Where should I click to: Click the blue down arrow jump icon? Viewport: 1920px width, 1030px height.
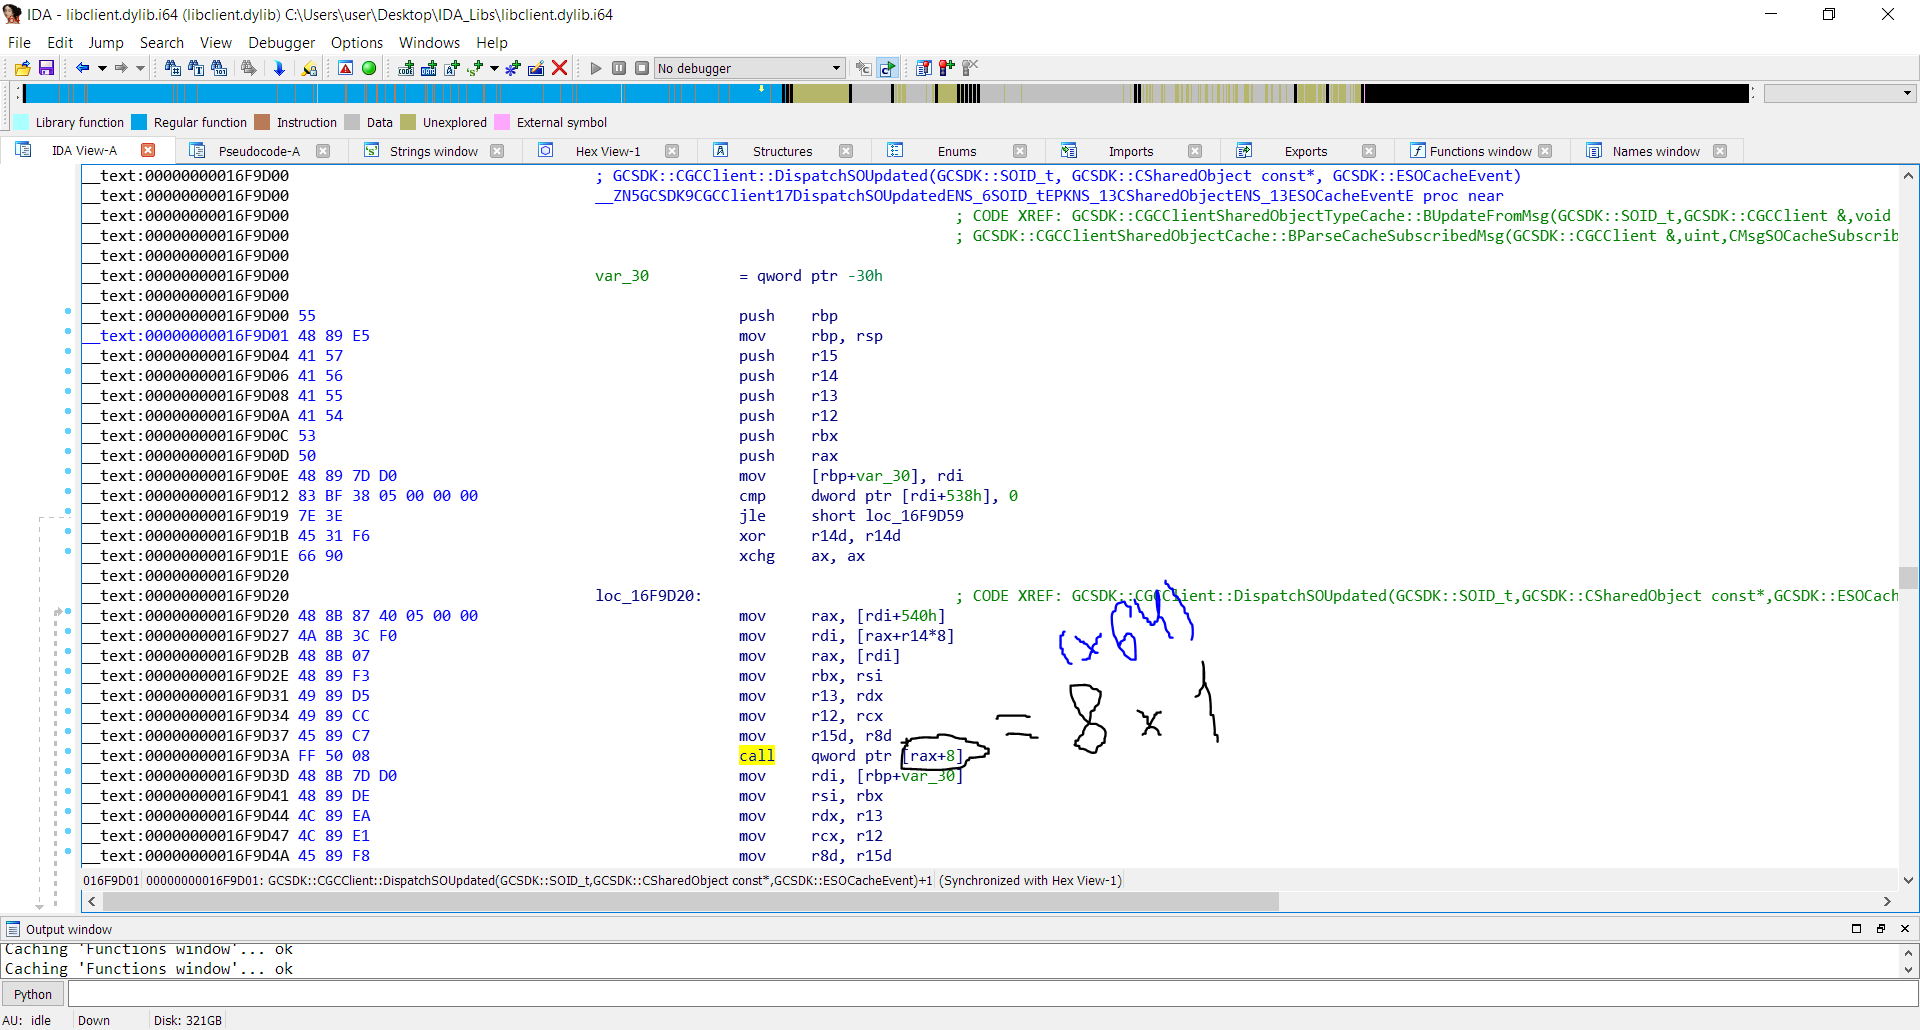pyautogui.click(x=279, y=68)
